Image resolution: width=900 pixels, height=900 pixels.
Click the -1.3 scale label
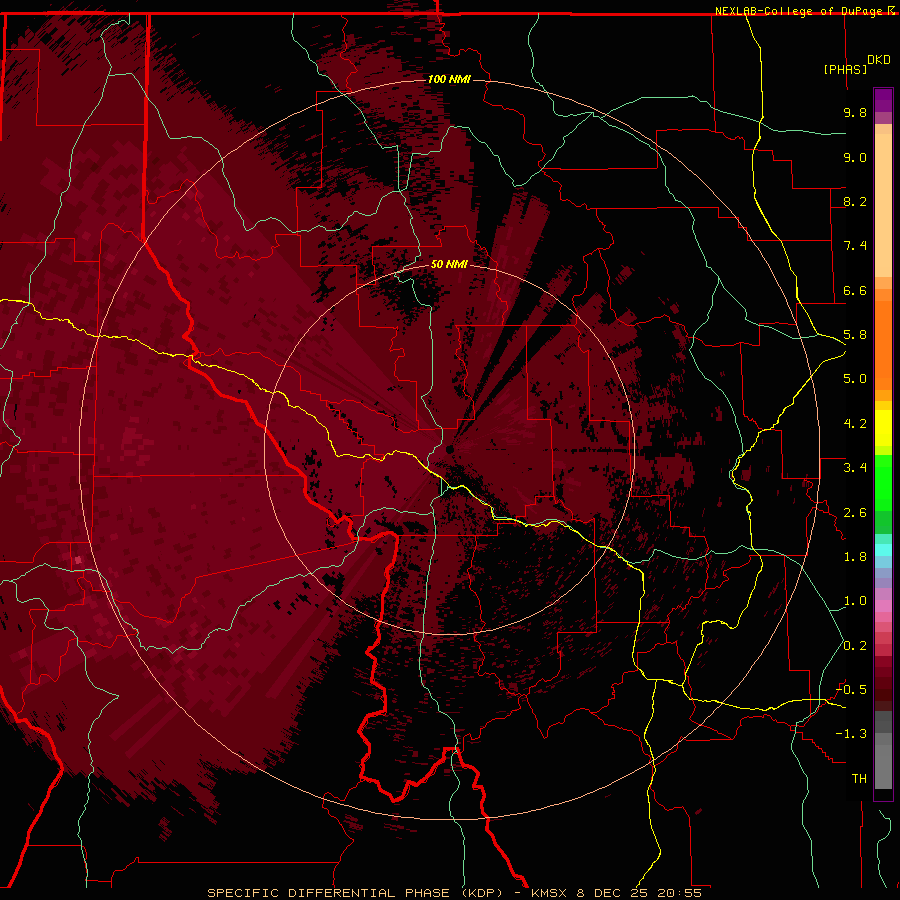(x=851, y=734)
